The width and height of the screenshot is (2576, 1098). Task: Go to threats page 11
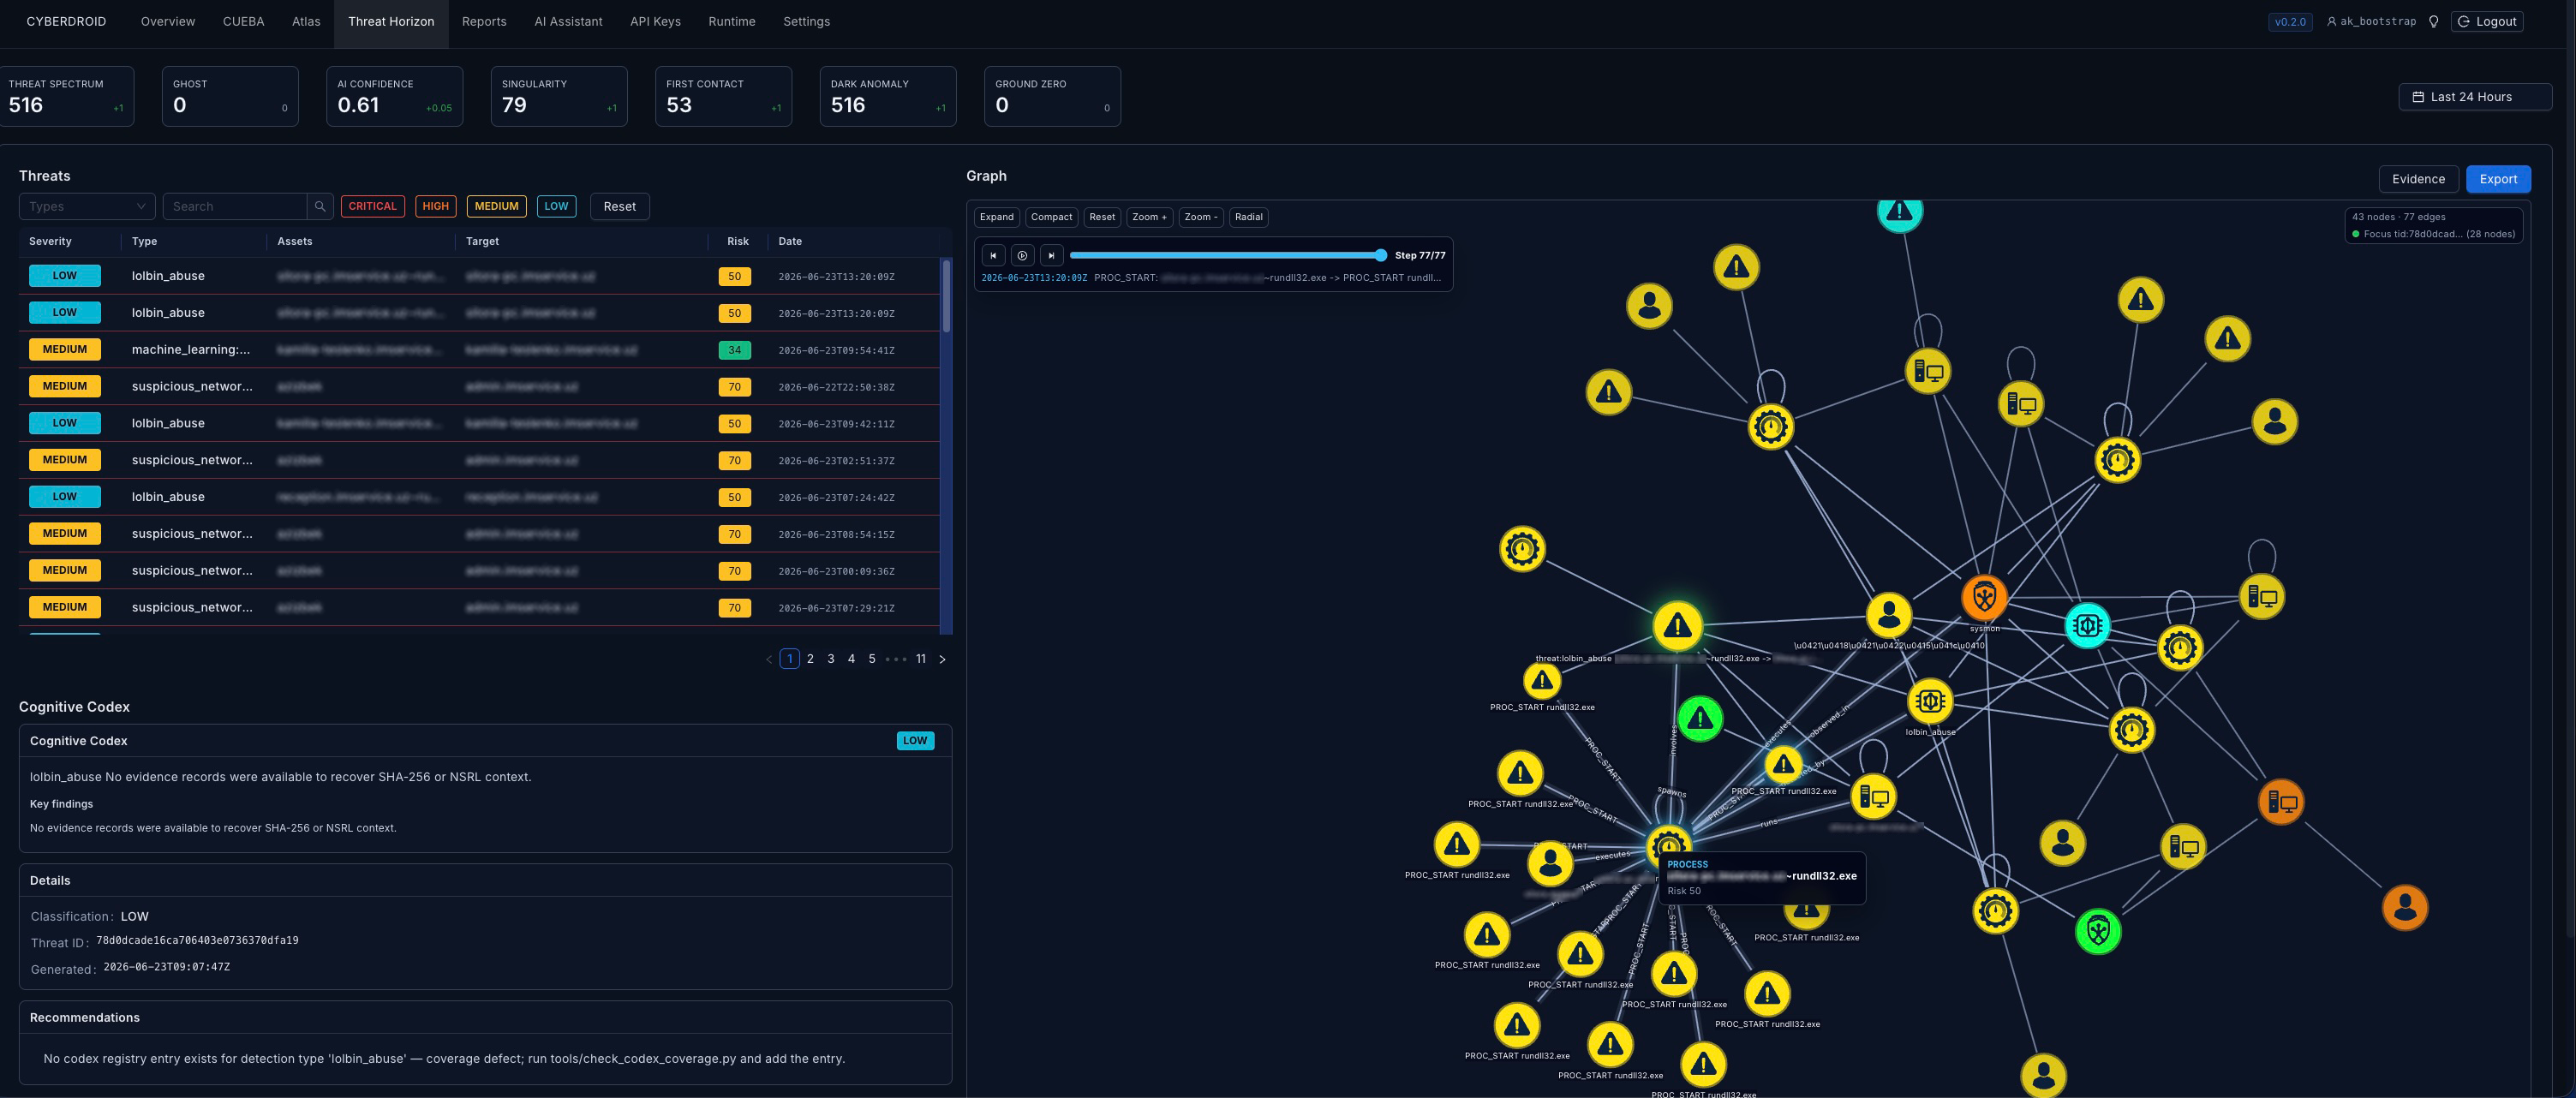click(x=921, y=659)
